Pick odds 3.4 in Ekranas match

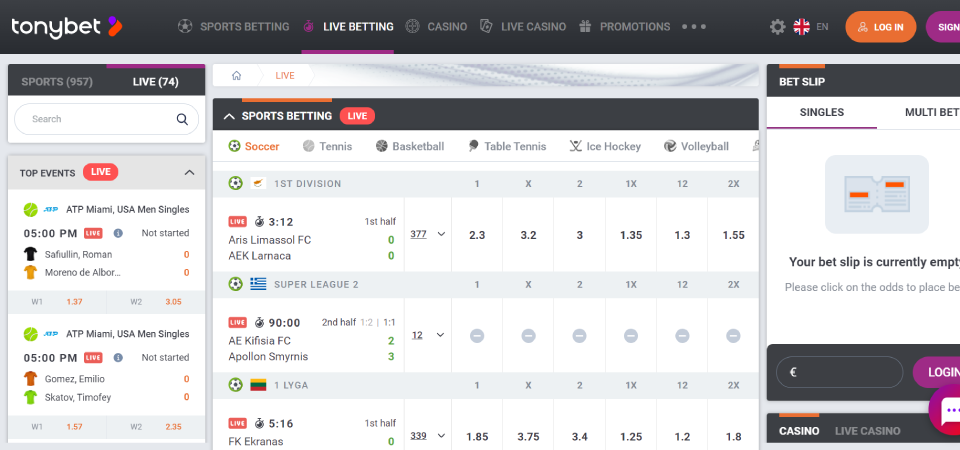579,437
